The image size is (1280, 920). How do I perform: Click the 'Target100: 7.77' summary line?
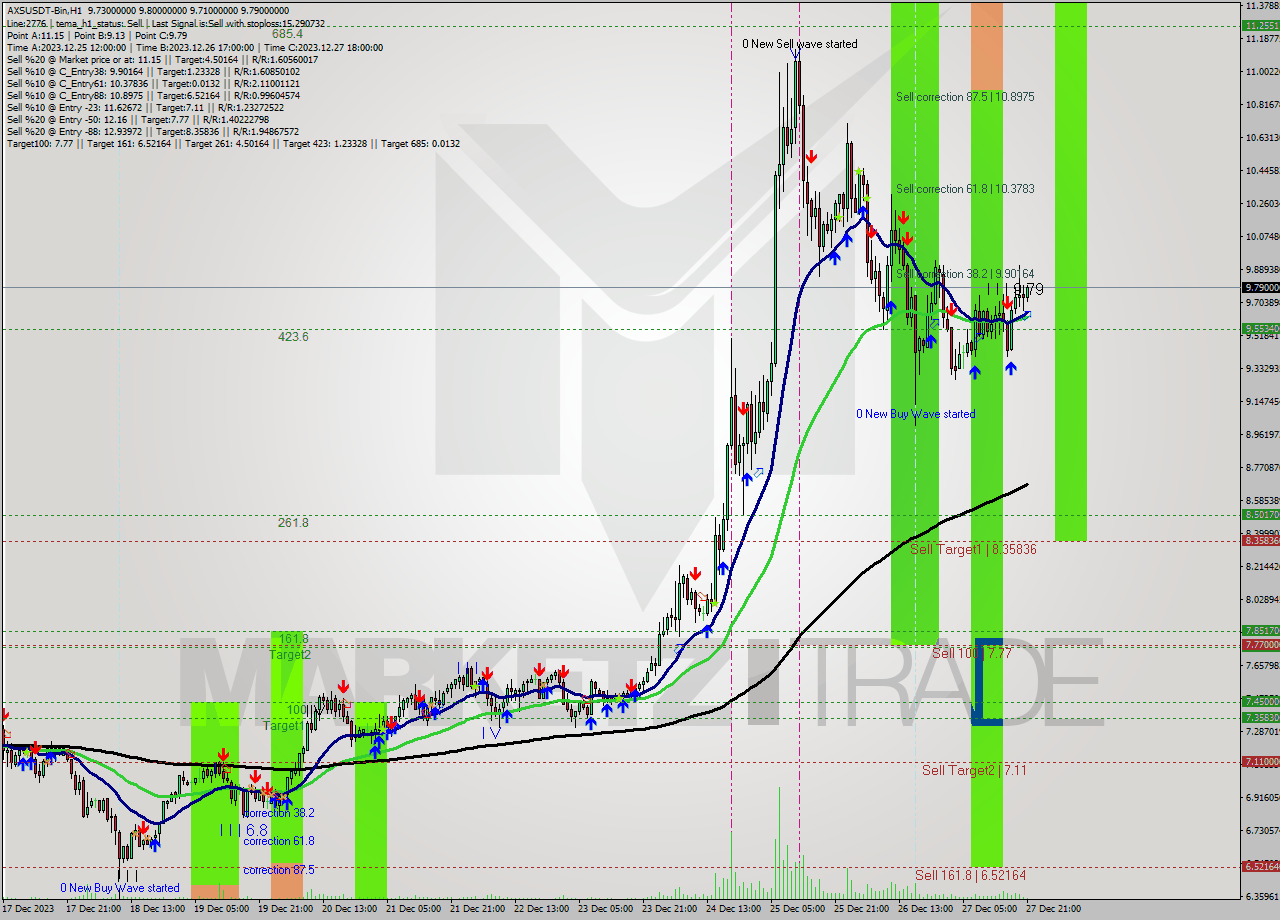[234, 144]
